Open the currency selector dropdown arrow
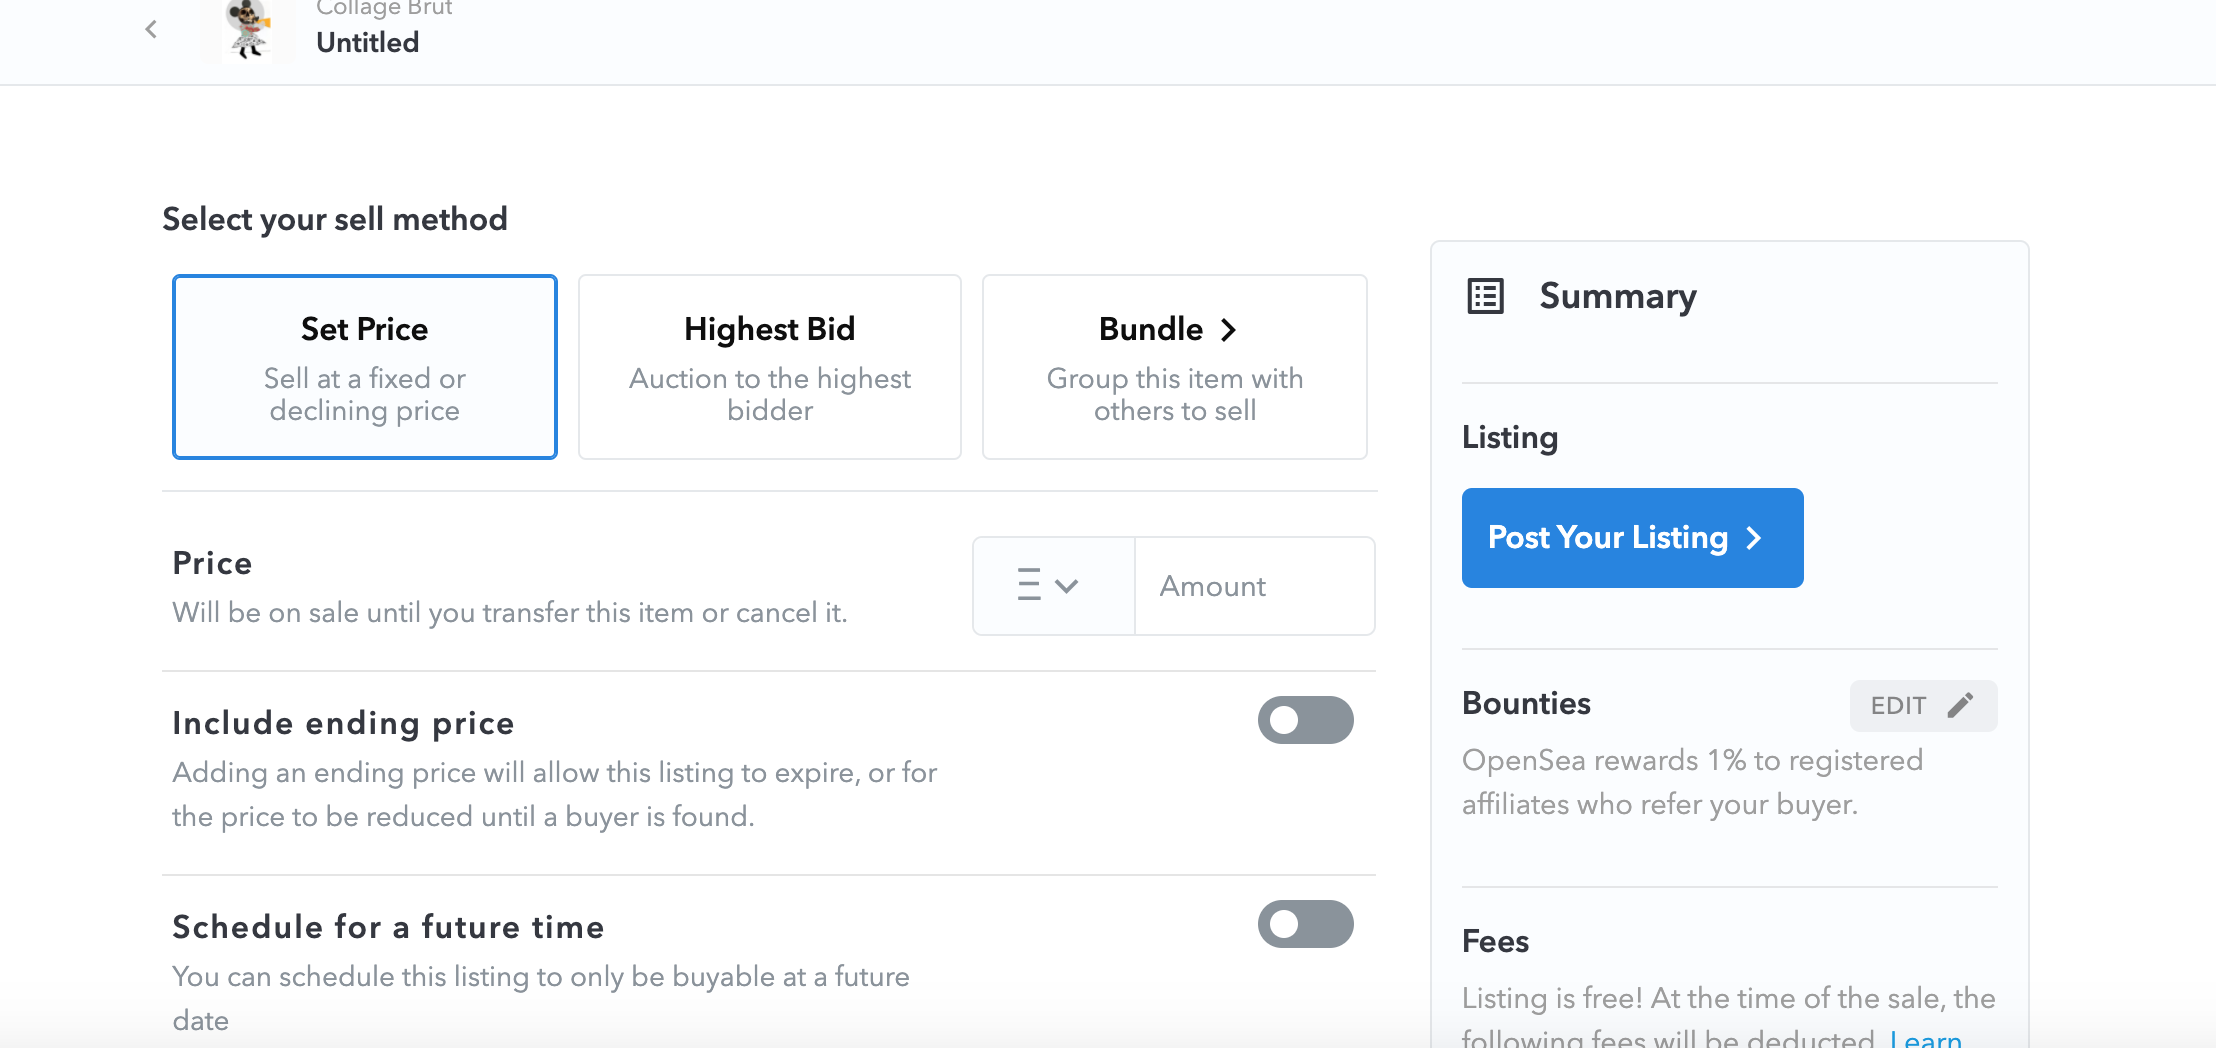This screenshot has height=1048, width=2216. 1067,586
